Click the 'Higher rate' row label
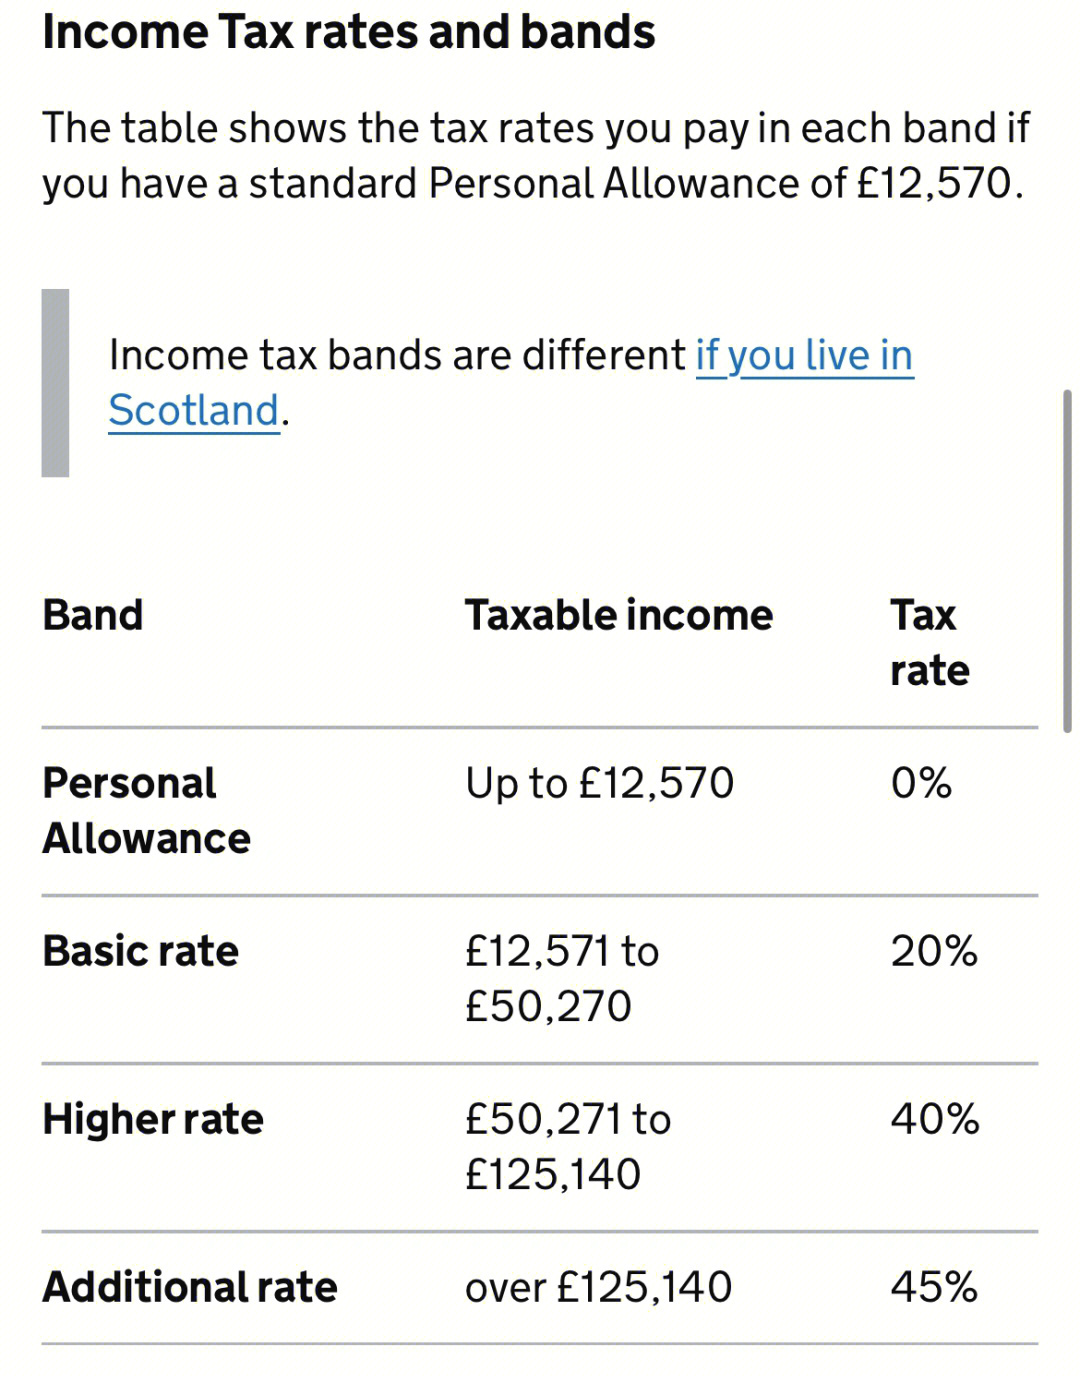The height and width of the screenshot is (1383, 1080). pyautogui.click(x=153, y=1119)
